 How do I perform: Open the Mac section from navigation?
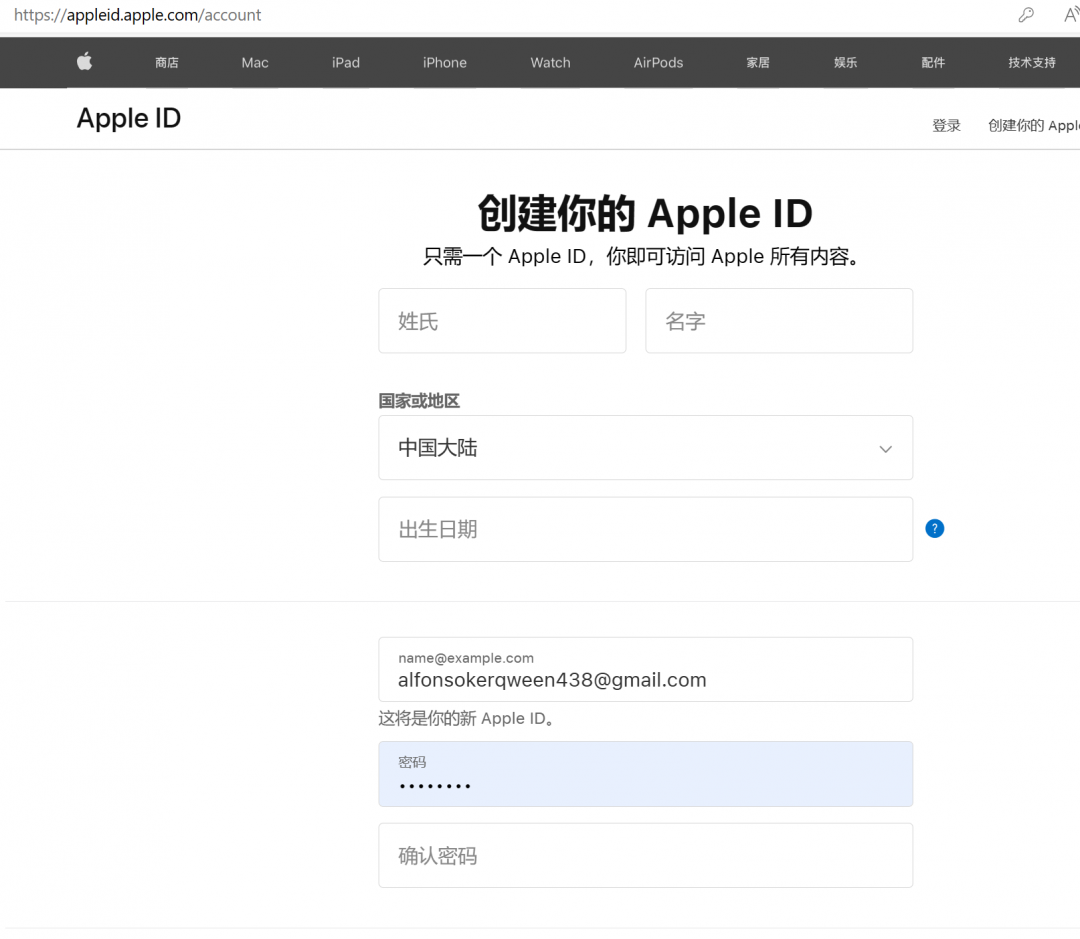(254, 62)
